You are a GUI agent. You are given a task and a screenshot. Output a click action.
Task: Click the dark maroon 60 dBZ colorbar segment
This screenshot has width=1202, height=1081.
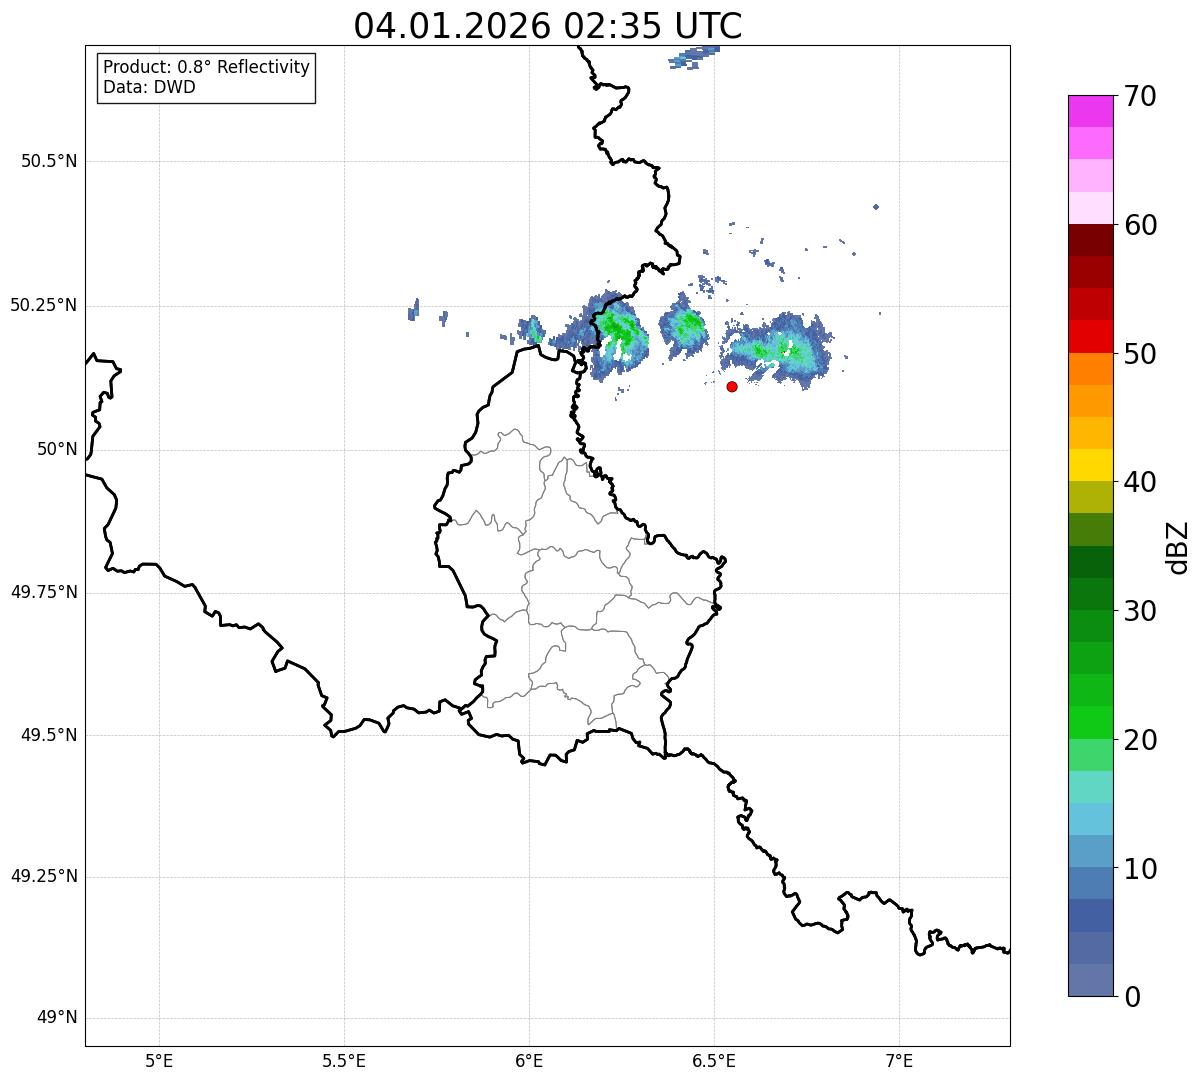(1090, 240)
